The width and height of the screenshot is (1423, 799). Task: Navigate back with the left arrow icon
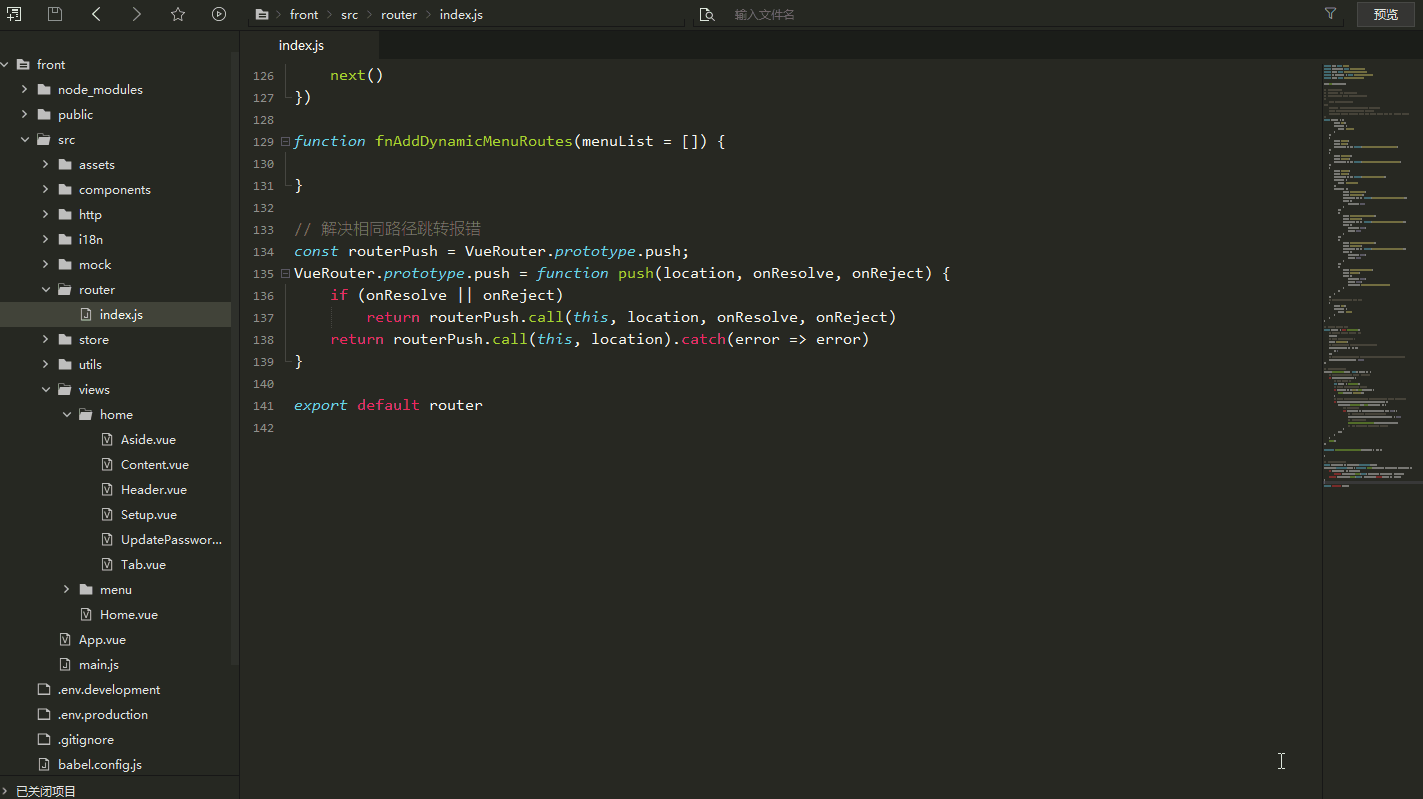point(96,14)
